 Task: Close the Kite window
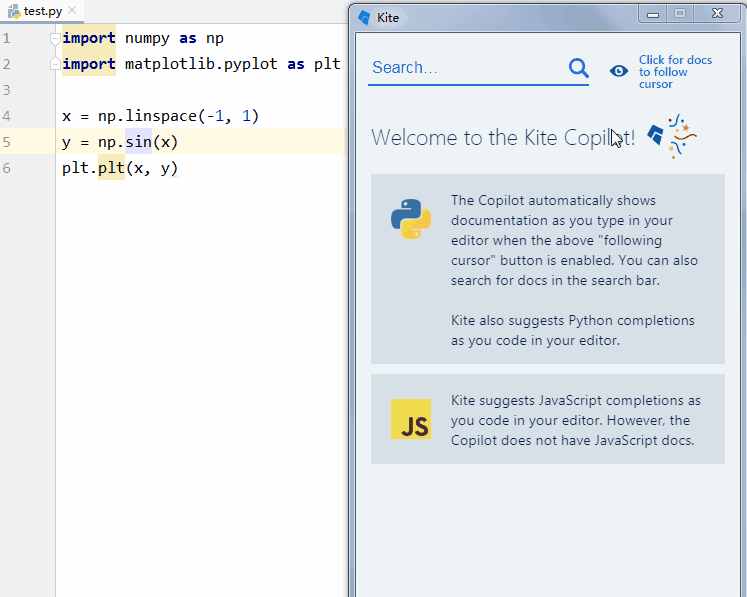coord(717,13)
